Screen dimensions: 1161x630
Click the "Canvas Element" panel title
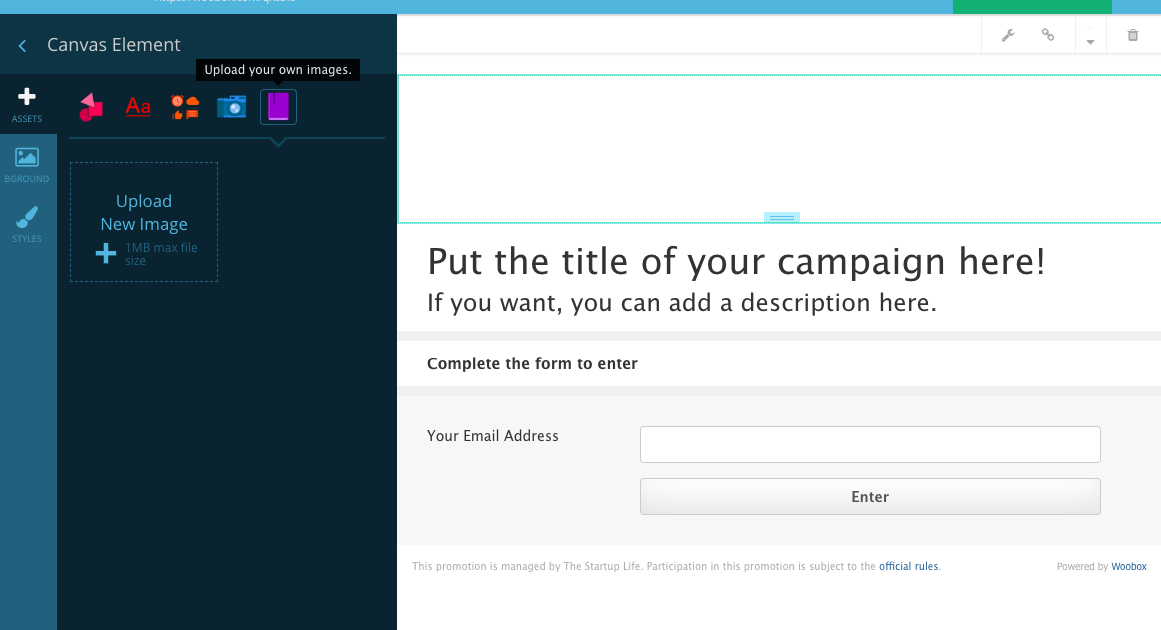(113, 45)
